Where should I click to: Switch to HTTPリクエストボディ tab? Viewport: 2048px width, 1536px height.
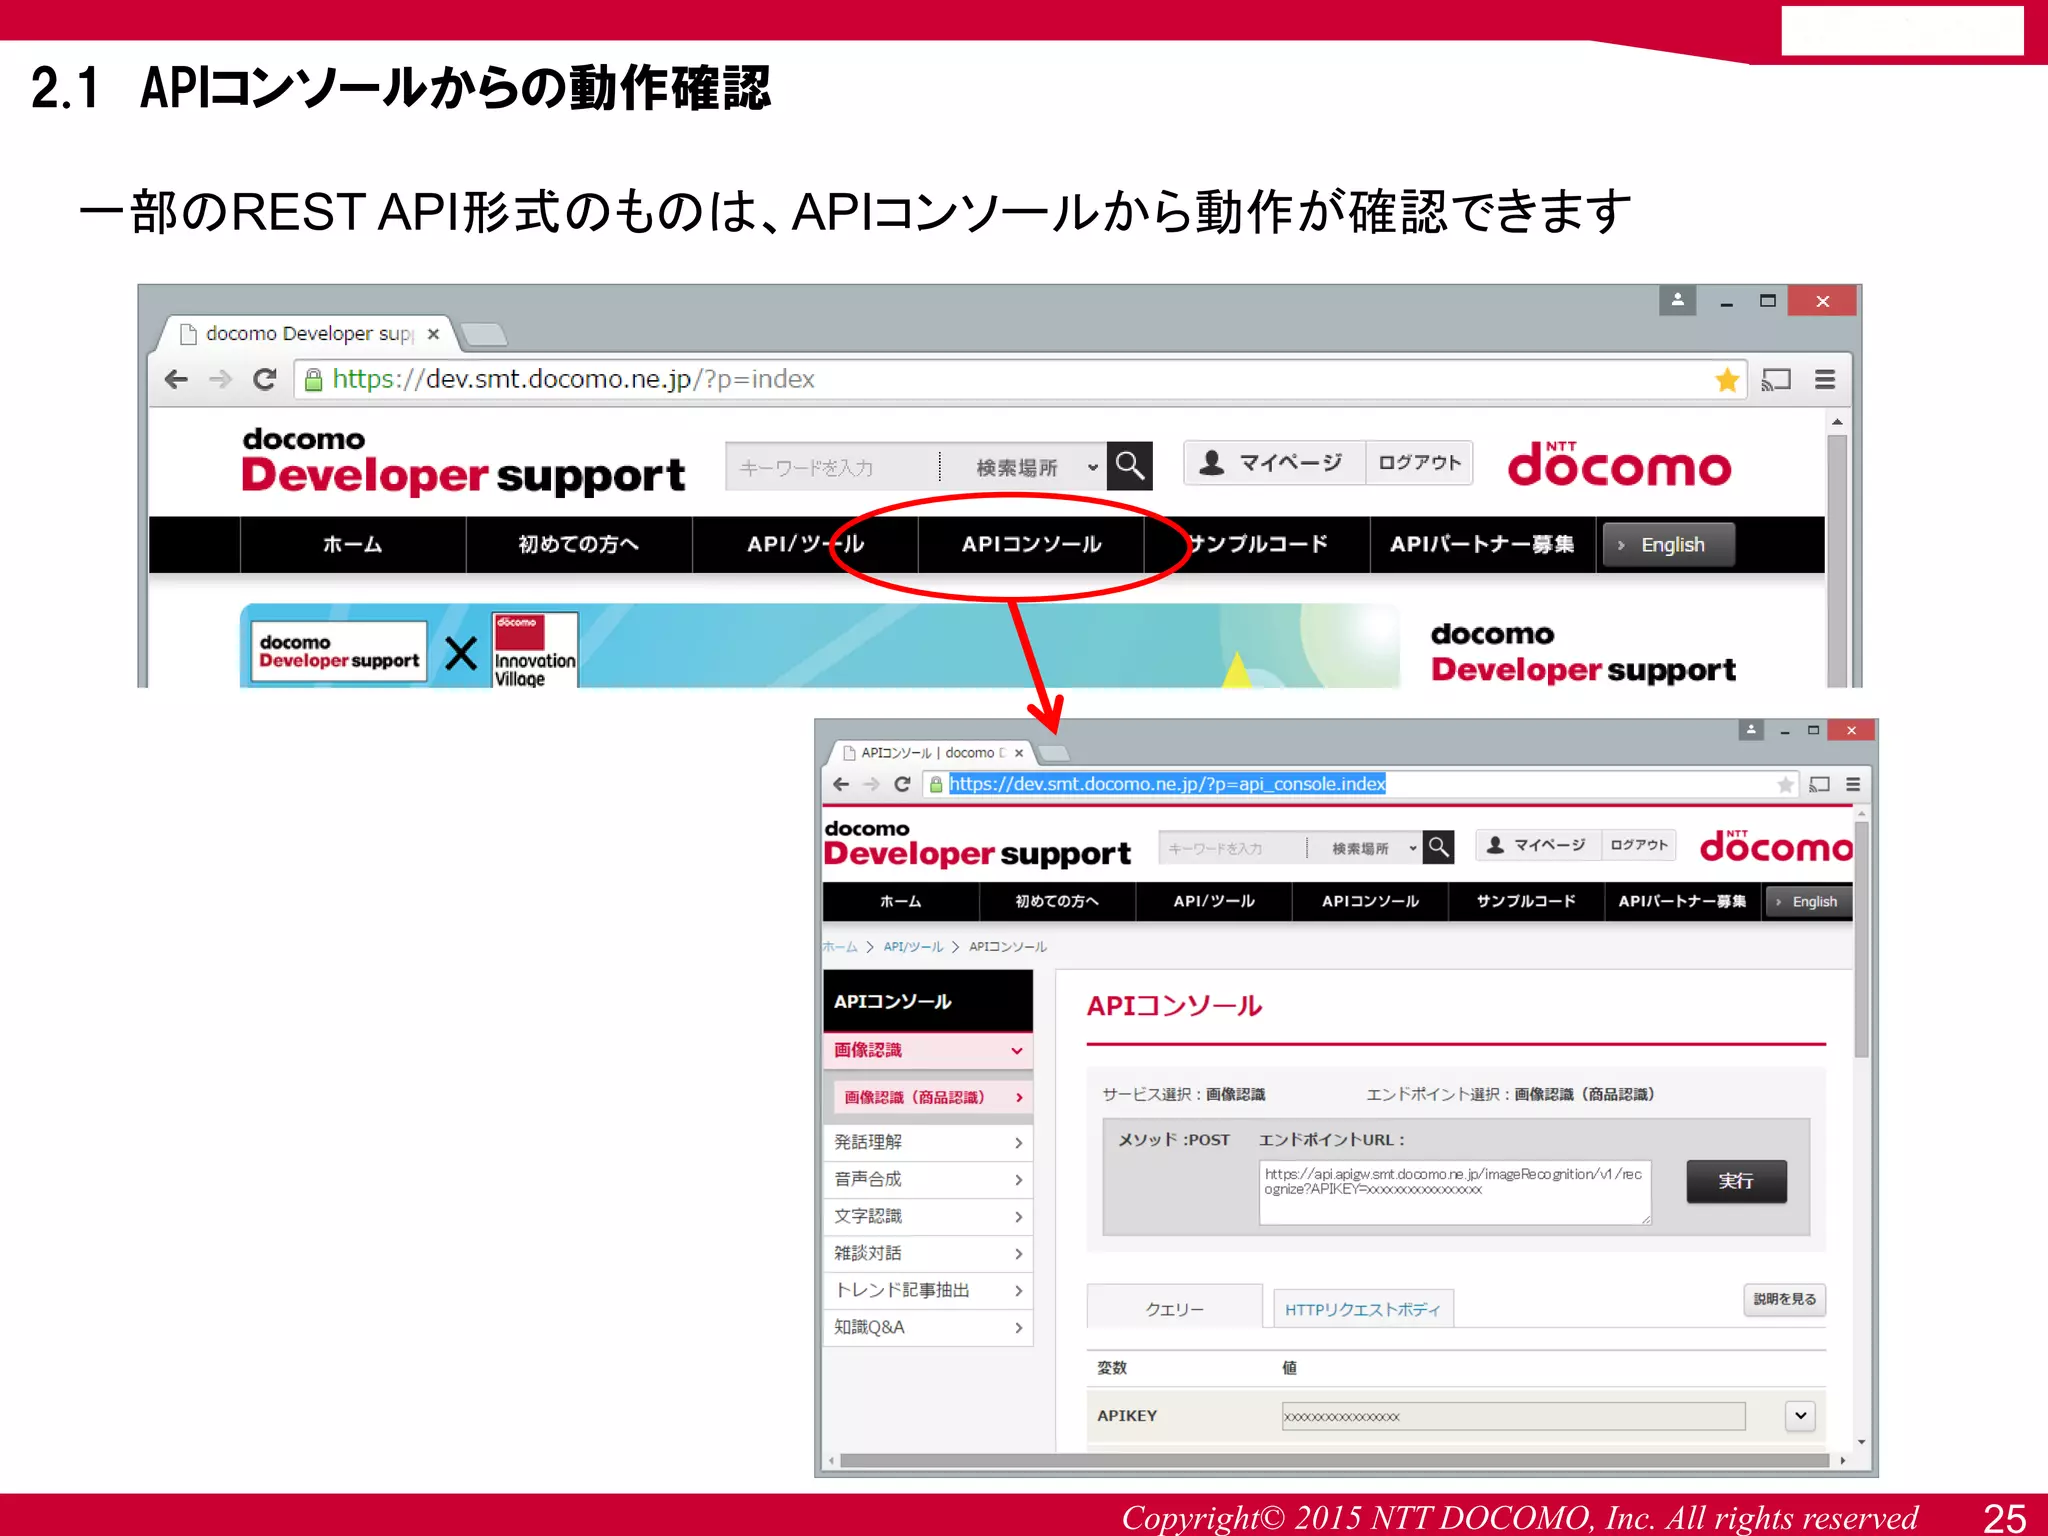1362,1309
